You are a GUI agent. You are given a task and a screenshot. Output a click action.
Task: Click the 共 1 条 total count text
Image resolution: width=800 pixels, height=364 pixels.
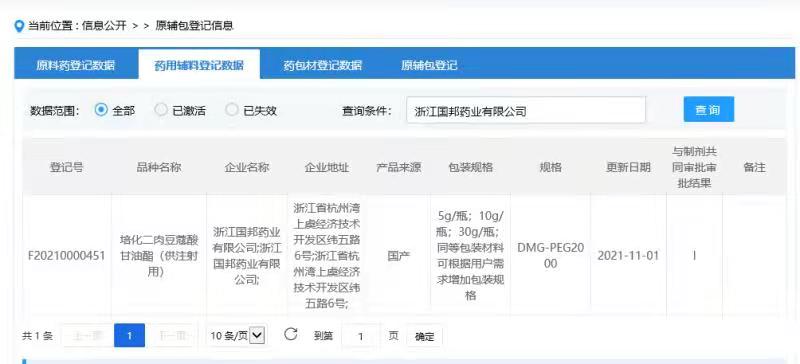tap(37, 336)
